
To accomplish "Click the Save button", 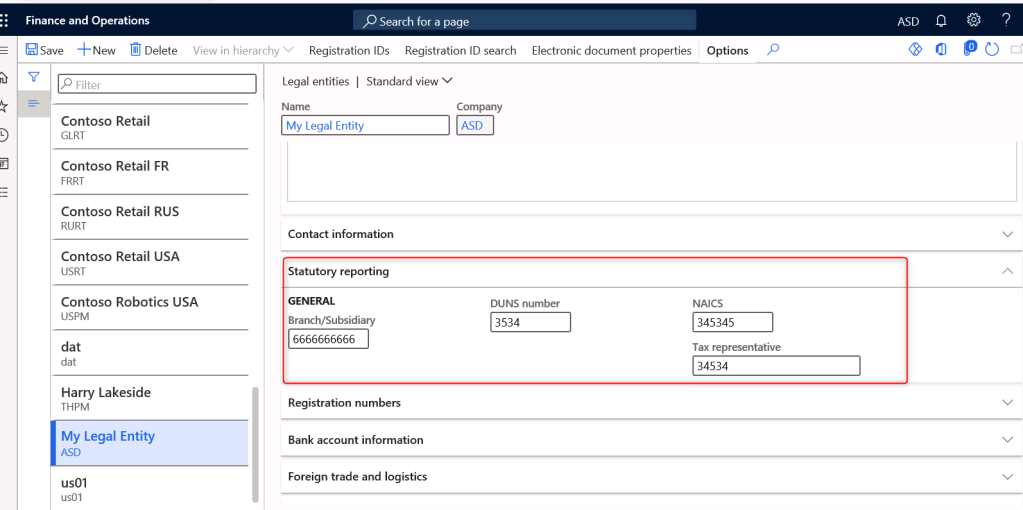I will (44, 50).
